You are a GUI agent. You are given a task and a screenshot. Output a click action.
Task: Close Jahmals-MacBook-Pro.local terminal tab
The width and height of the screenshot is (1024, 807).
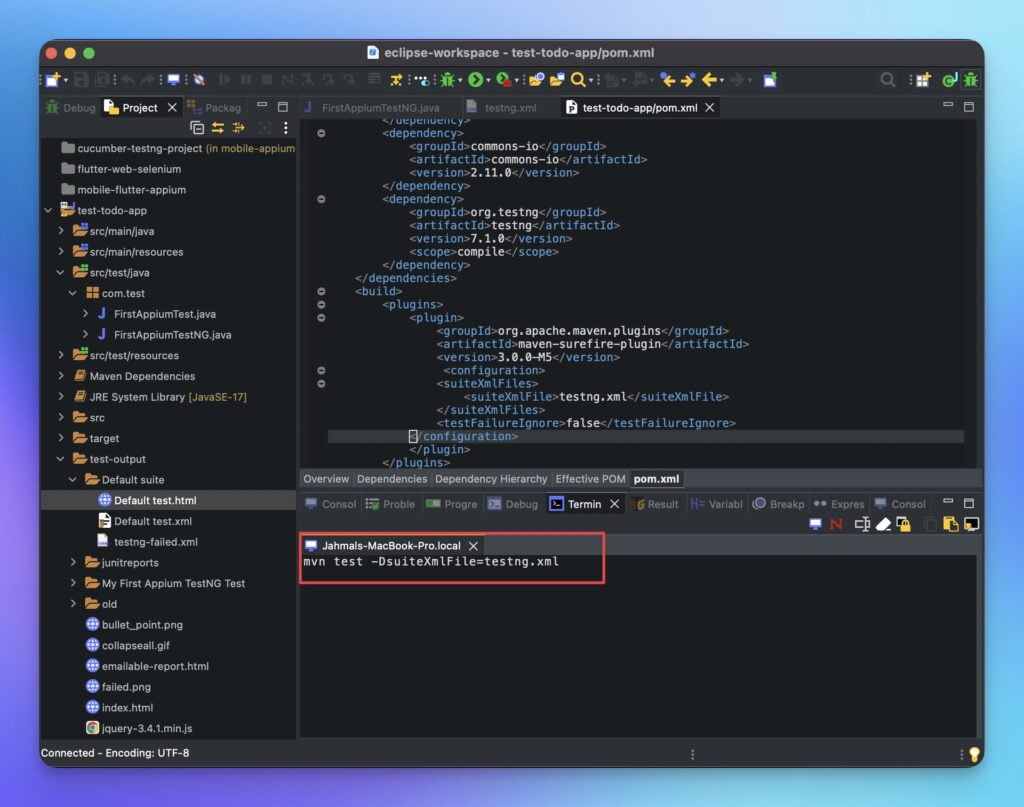pos(473,546)
